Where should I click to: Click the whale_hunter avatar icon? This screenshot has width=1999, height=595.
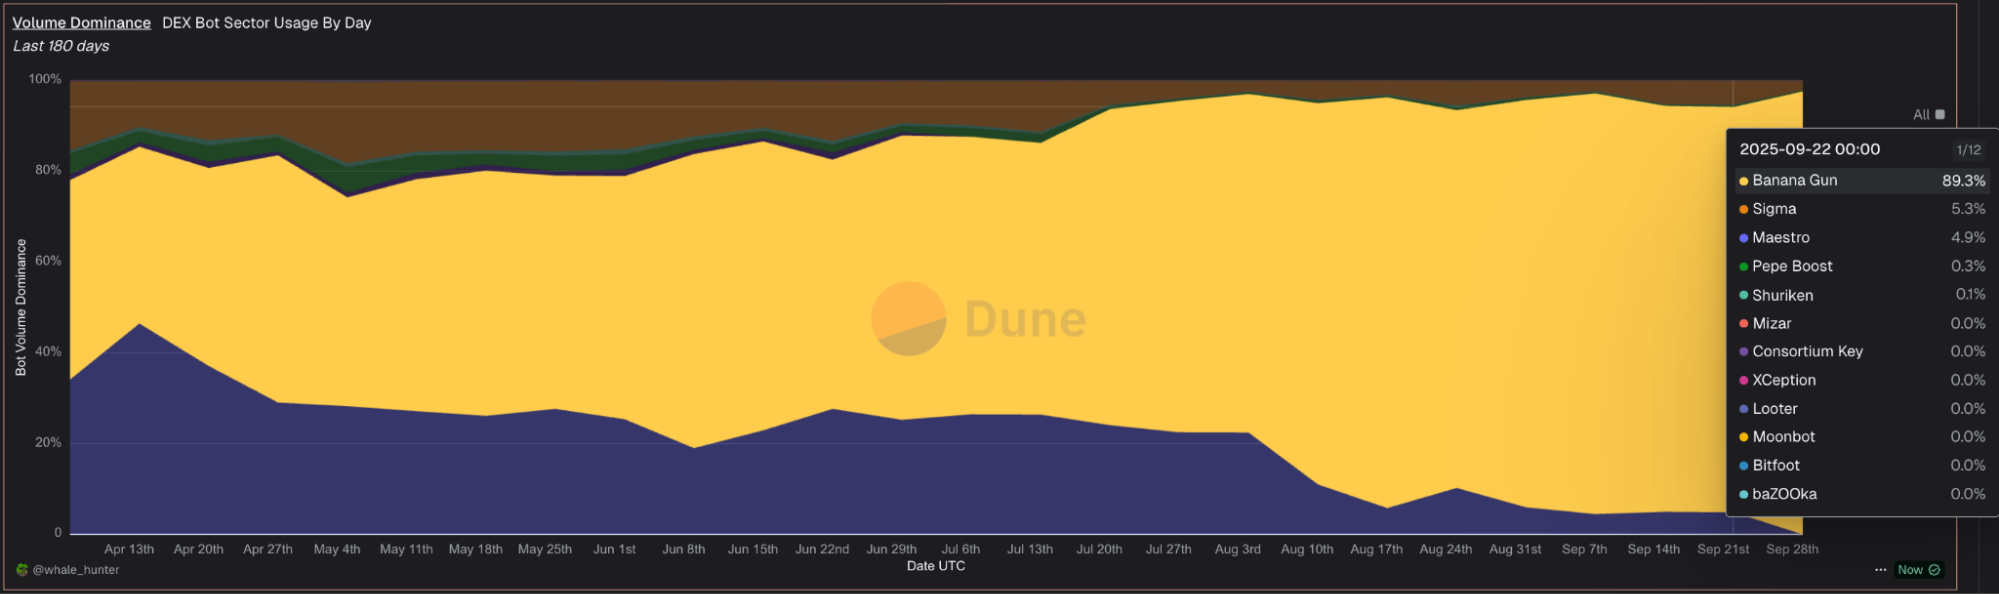coord(22,570)
